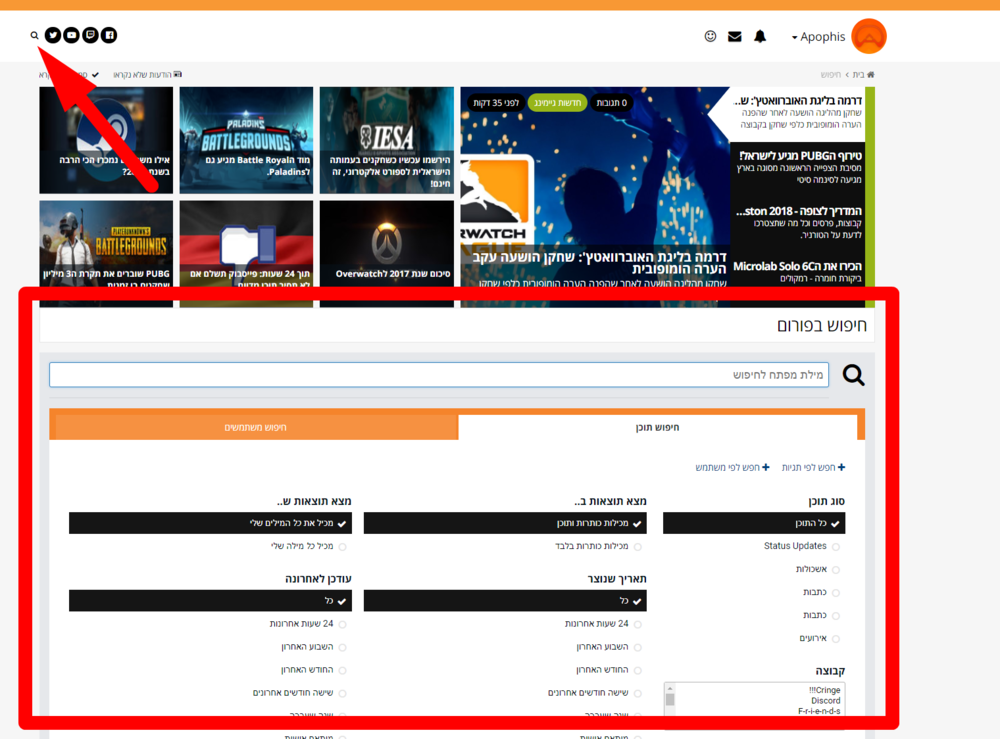Click the envelope messages icon

coord(735,37)
